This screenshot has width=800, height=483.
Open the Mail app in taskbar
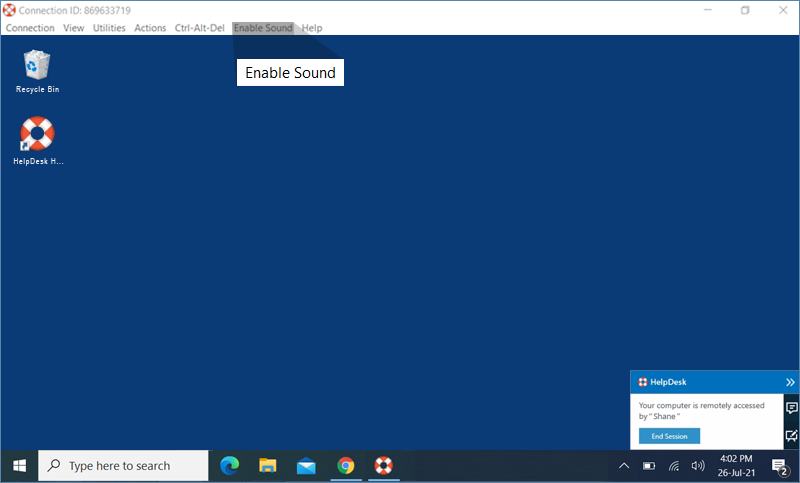pos(306,465)
